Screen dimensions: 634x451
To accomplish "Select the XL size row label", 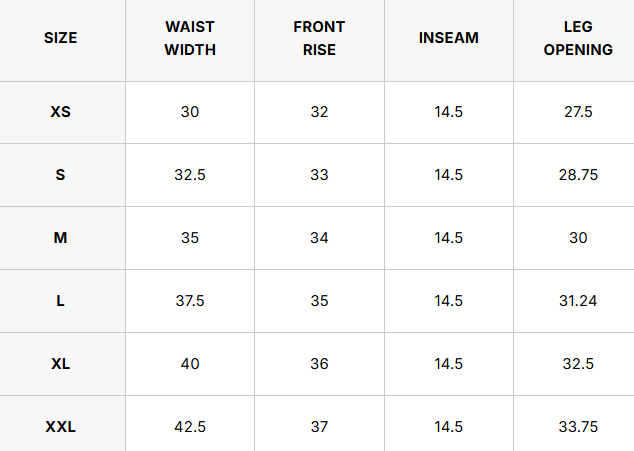I will (61, 364).
